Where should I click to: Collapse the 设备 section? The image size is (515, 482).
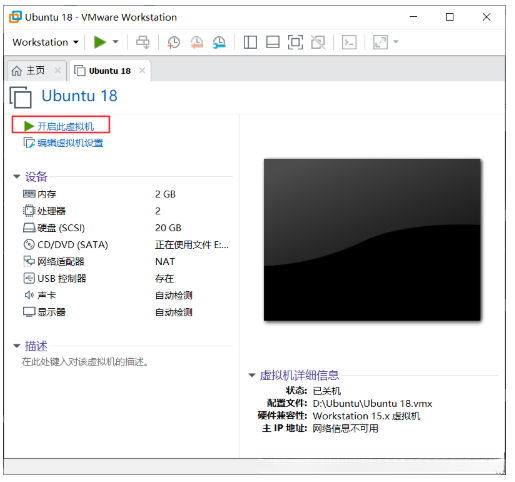(x=17, y=176)
